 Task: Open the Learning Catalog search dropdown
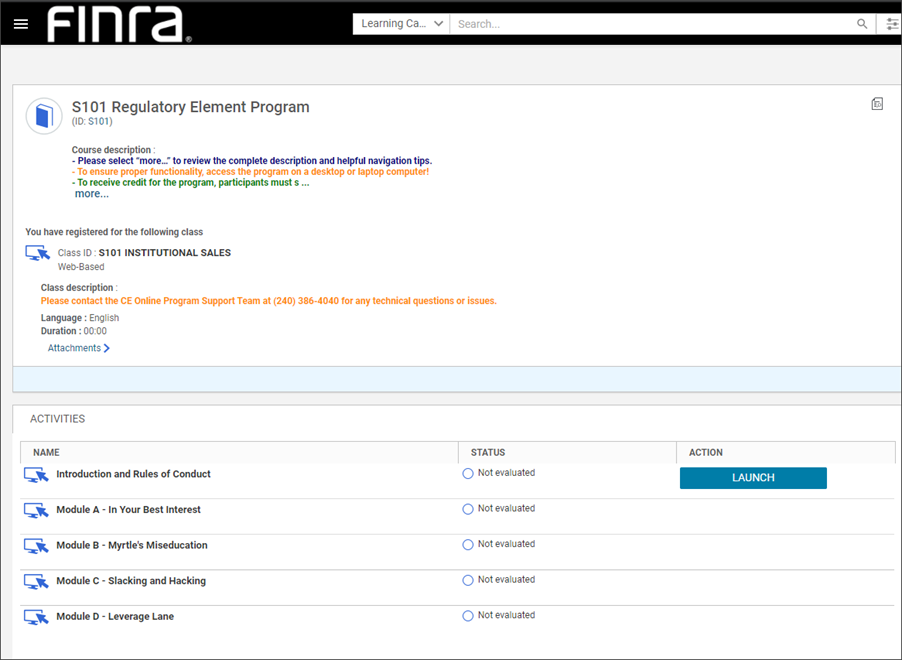point(401,24)
